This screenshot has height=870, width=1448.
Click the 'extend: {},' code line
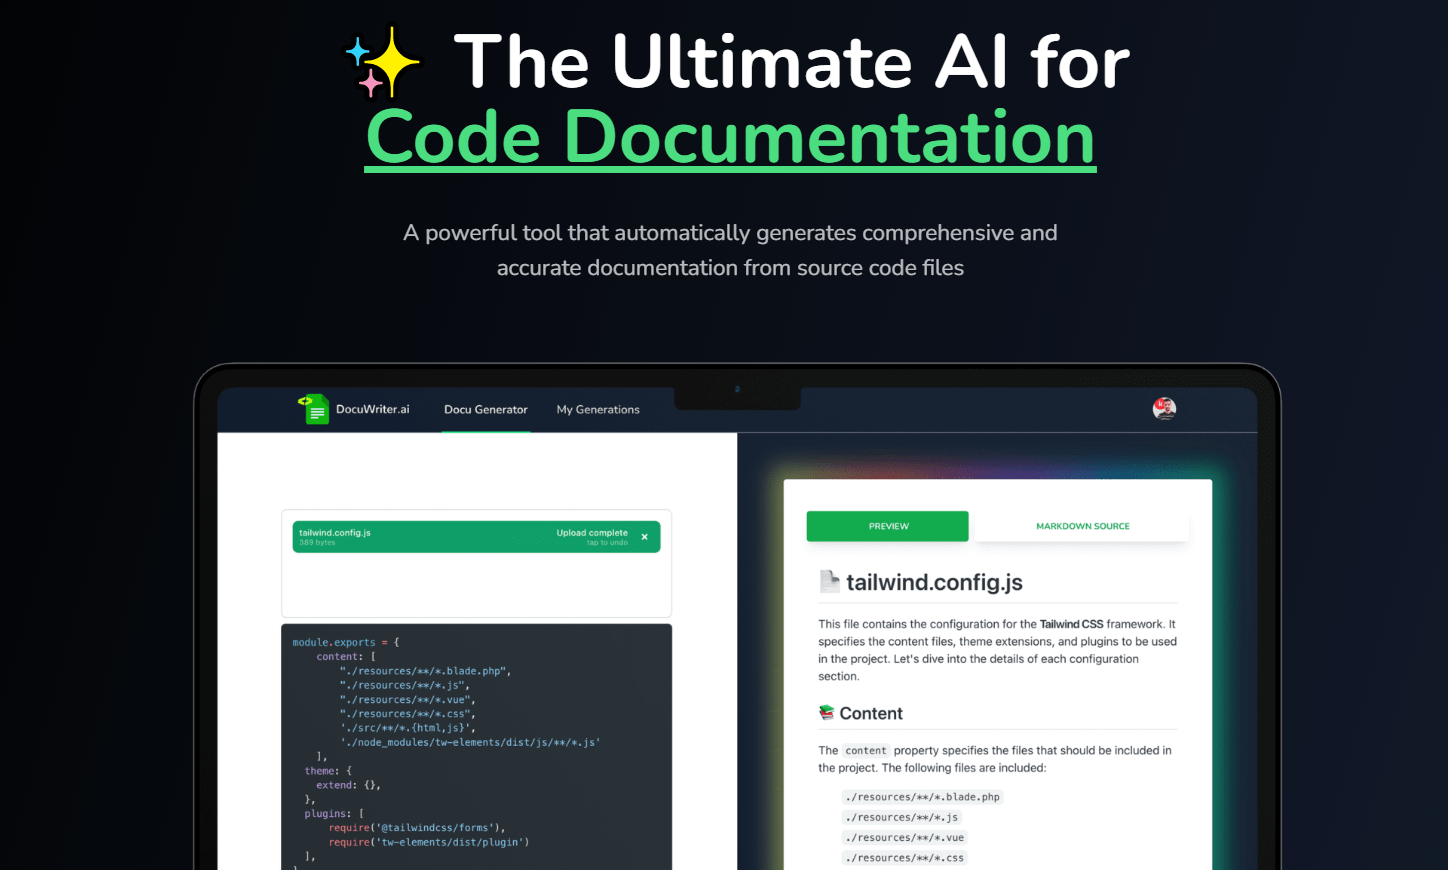pos(348,785)
